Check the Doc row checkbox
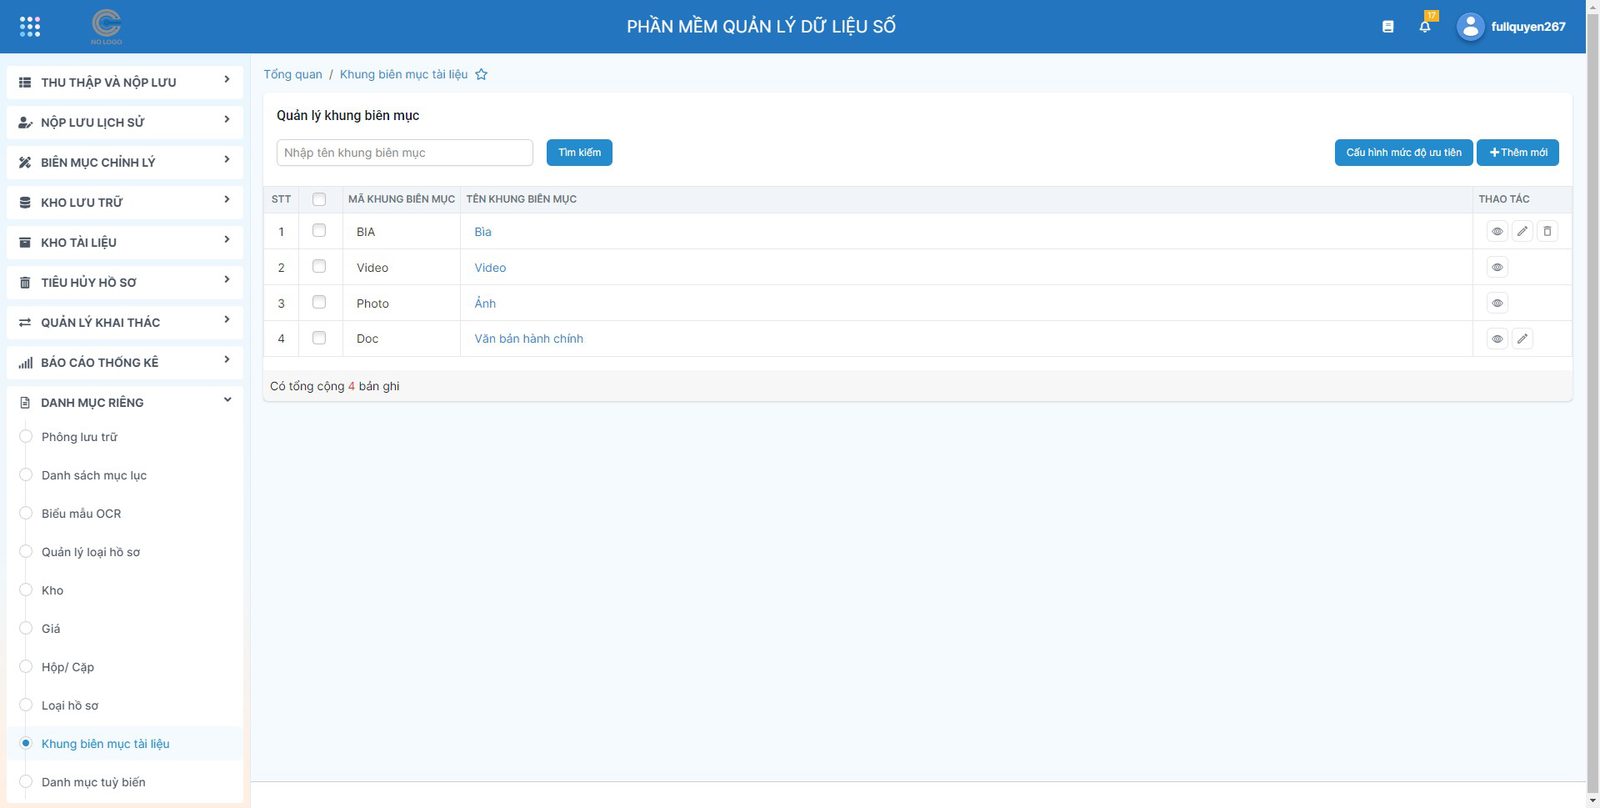The height and width of the screenshot is (808, 1600). pos(319,338)
